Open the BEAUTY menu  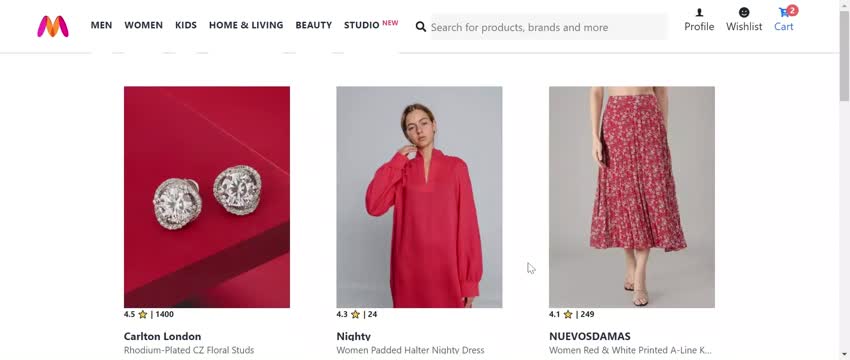point(313,25)
